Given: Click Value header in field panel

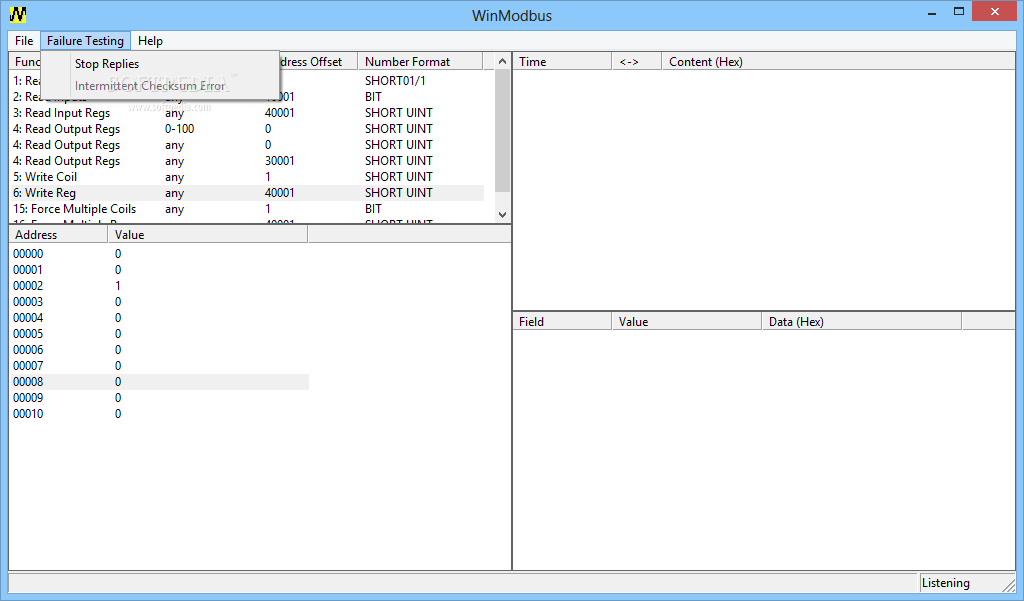Looking at the screenshot, I should click(686, 321).
